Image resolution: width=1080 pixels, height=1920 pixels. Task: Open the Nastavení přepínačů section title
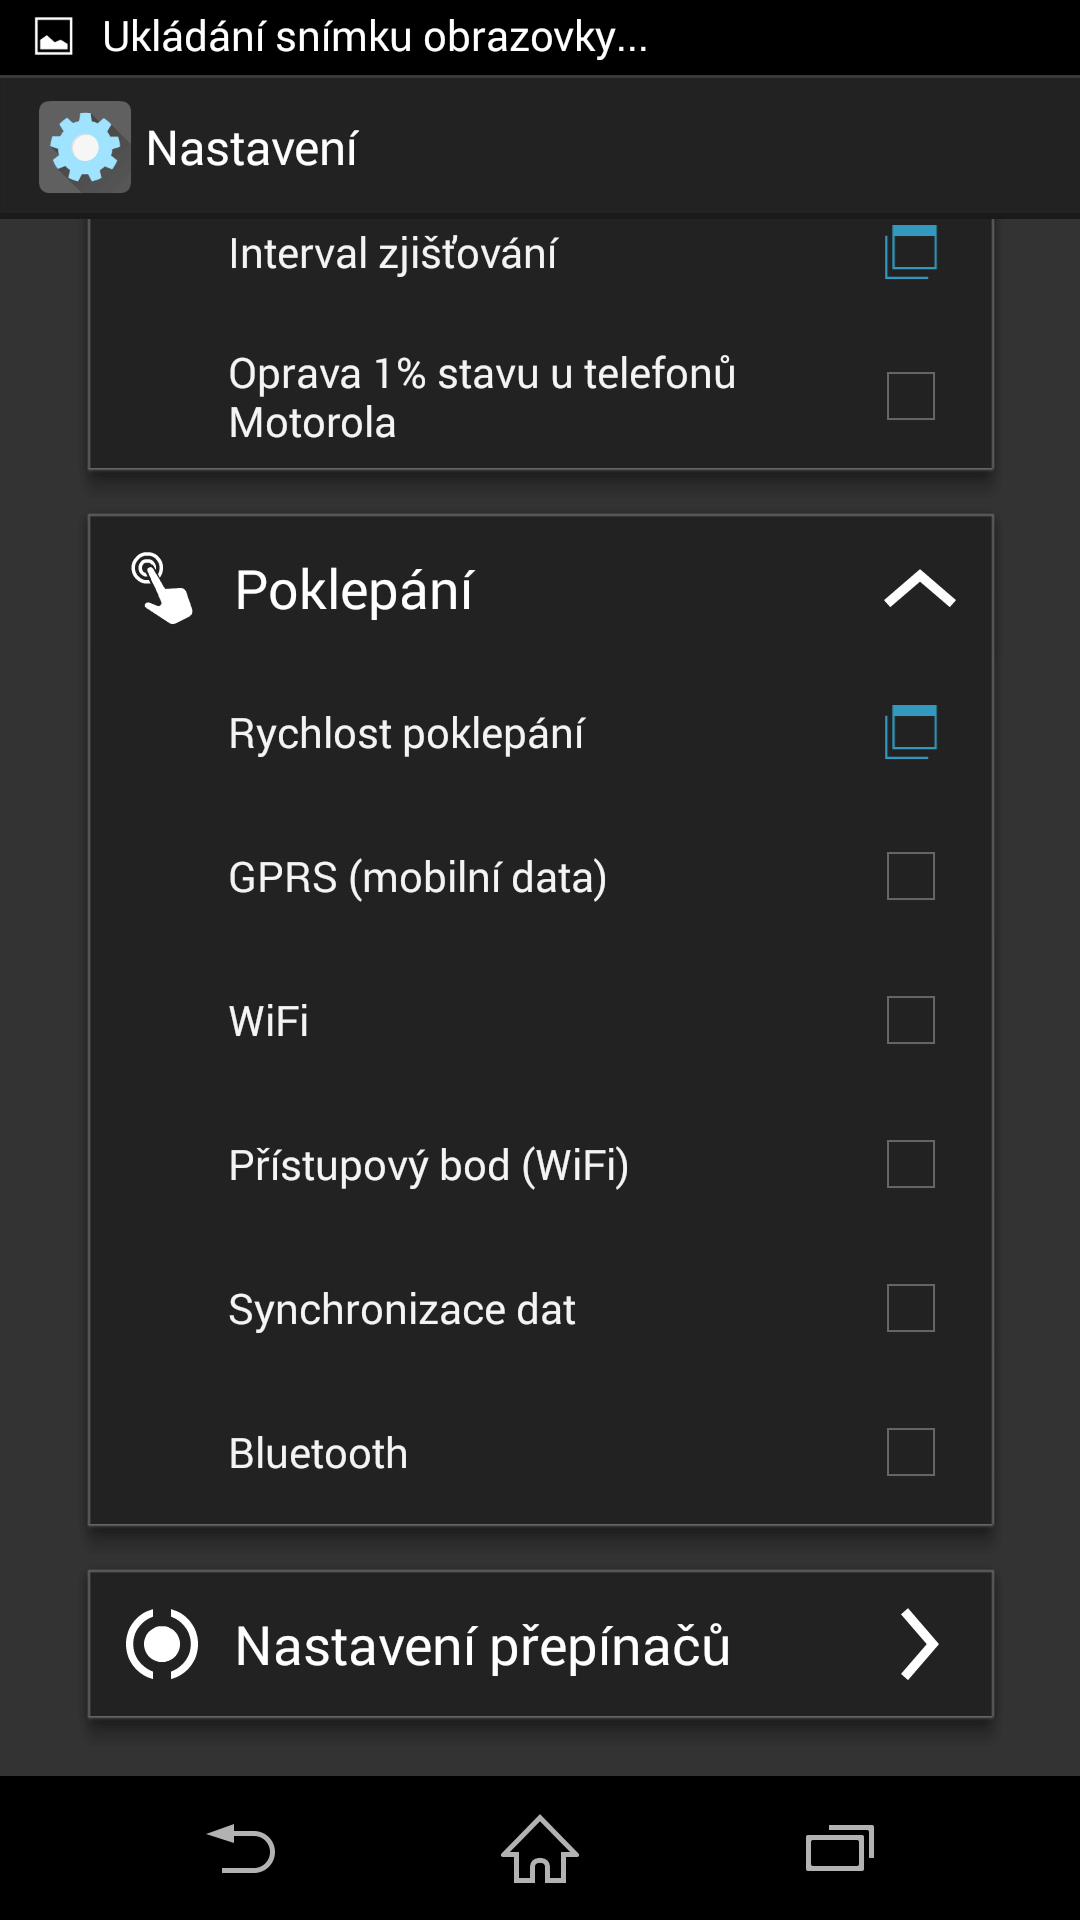(483, 1647)
